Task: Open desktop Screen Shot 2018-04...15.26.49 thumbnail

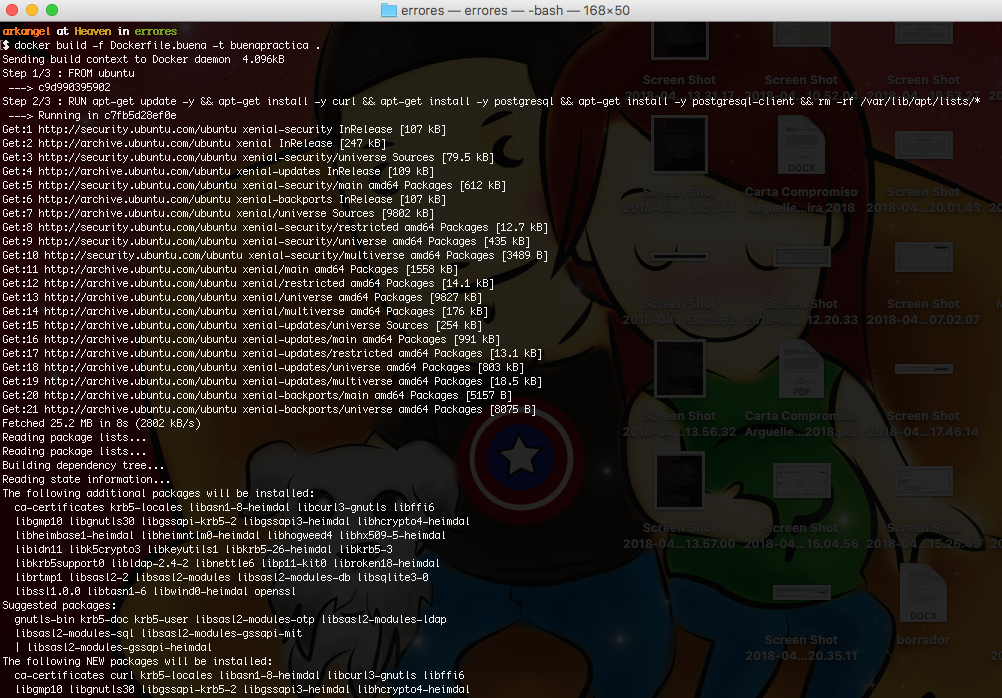Action: pyautogui.click(x=923, y=481)
